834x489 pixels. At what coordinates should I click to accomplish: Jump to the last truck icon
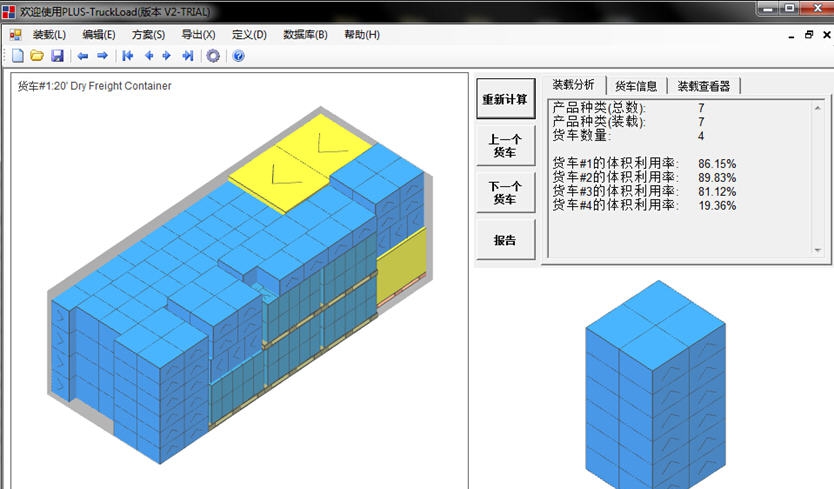click(187, 56)
